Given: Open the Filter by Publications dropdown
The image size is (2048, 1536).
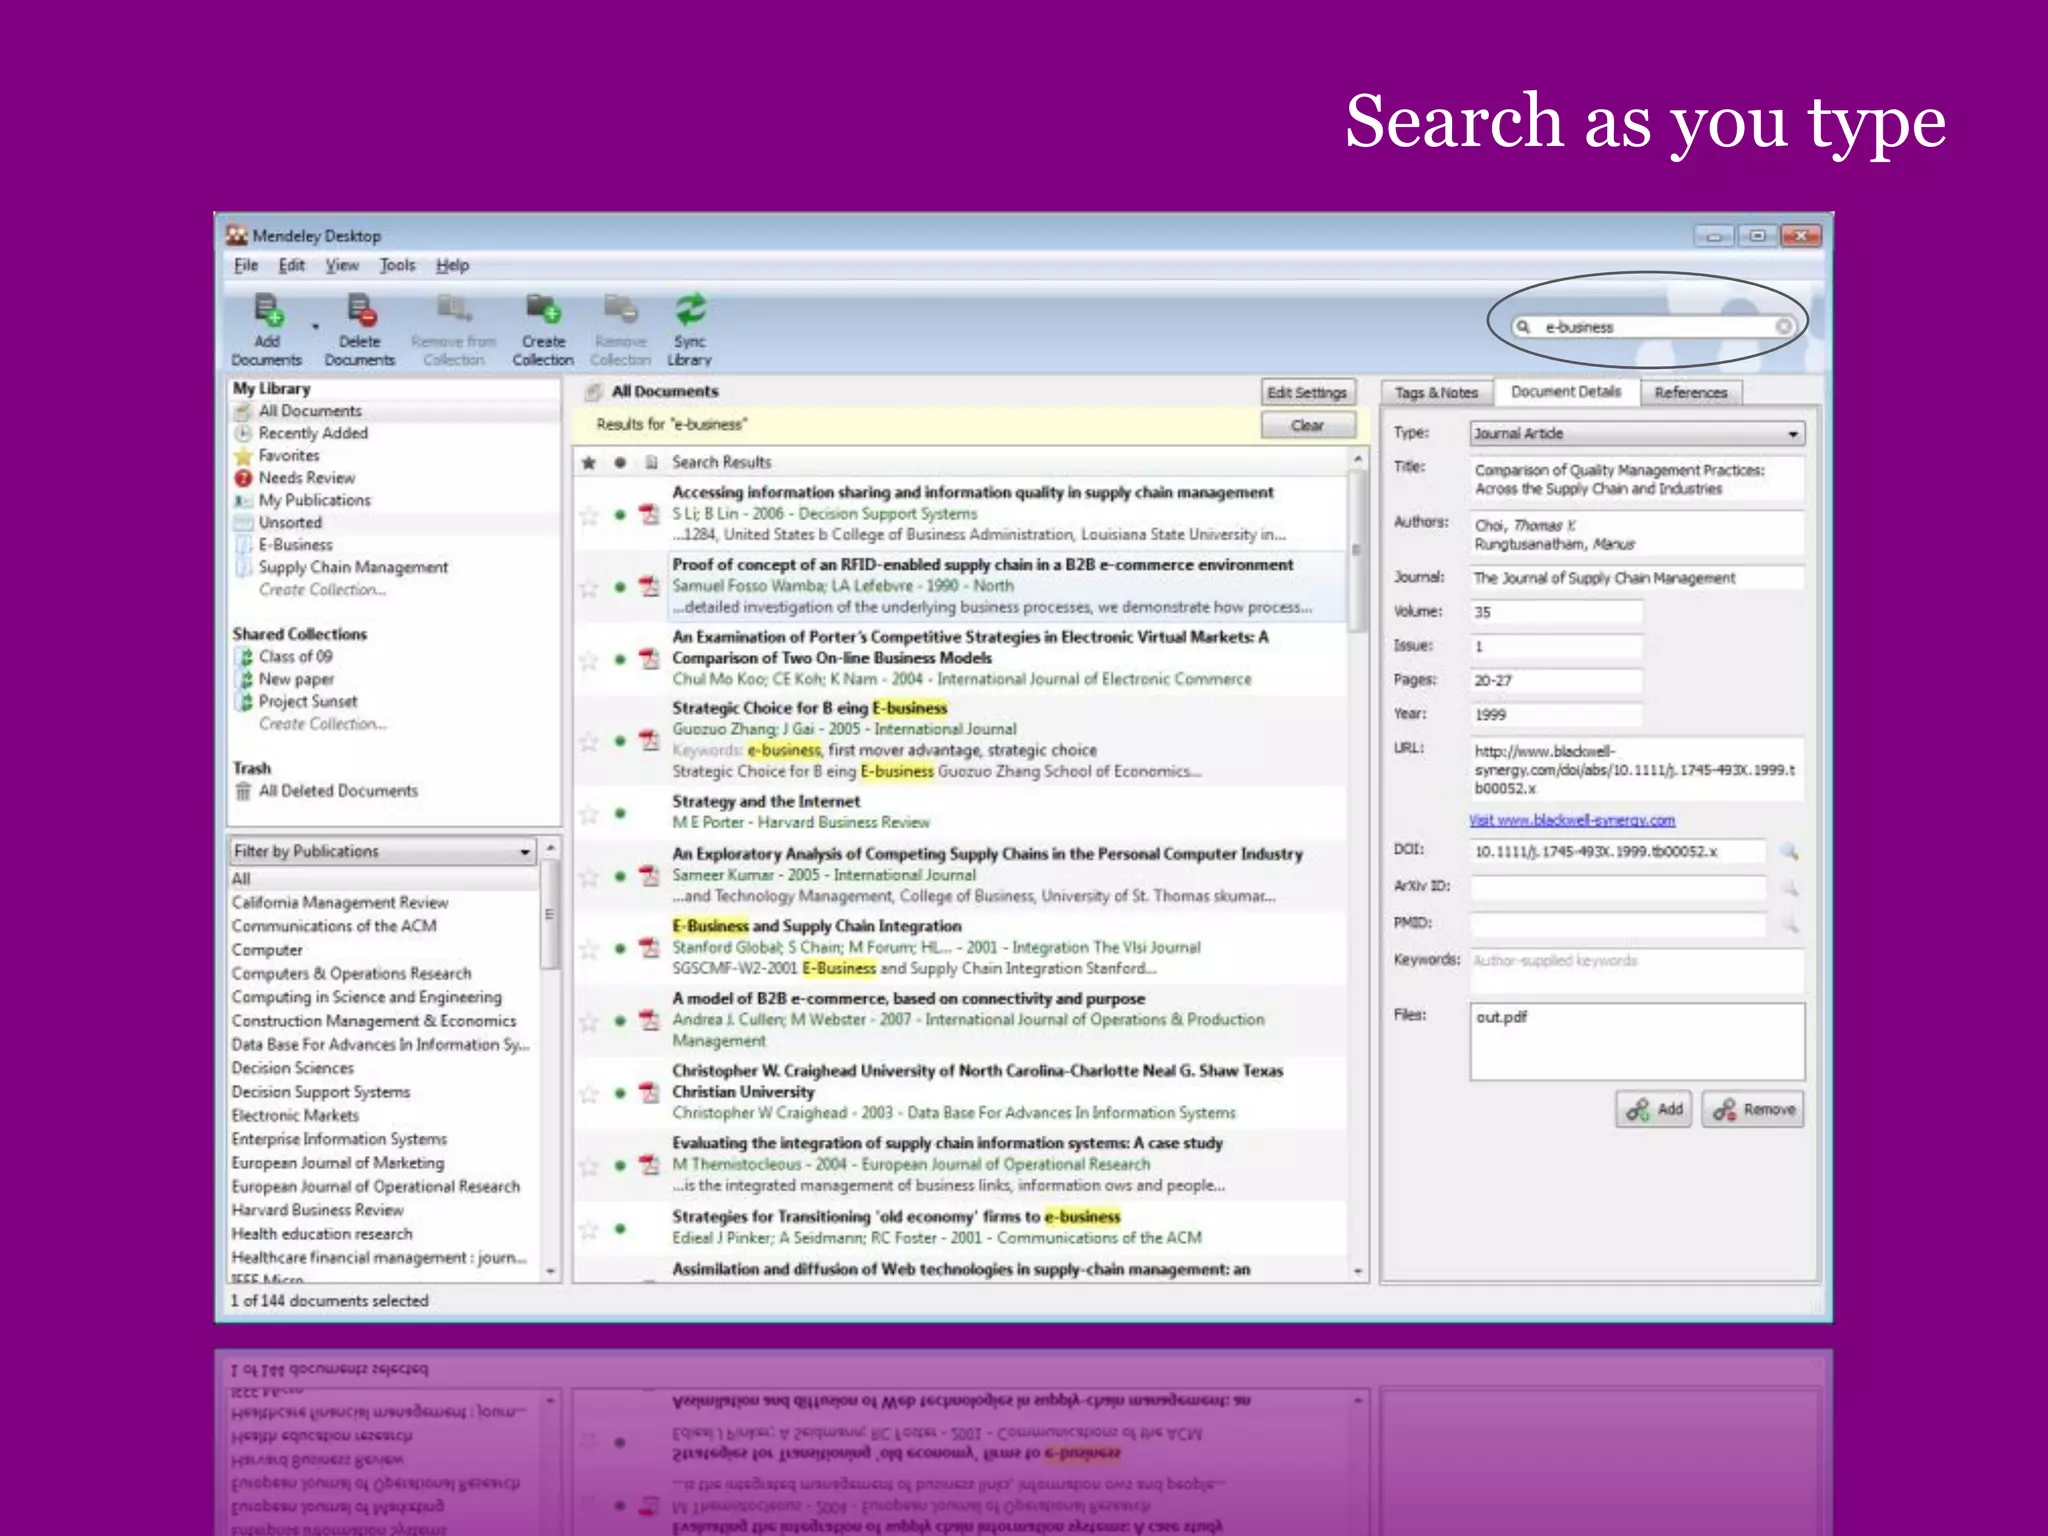Looking at the screenshot, I should 383,851.
